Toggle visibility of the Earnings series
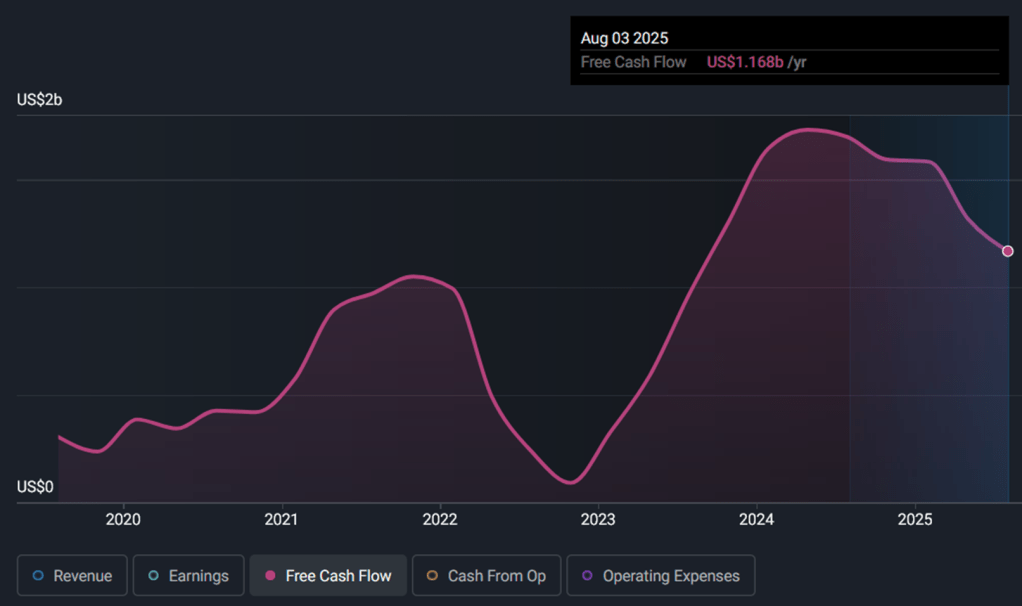 coord(188,575)
